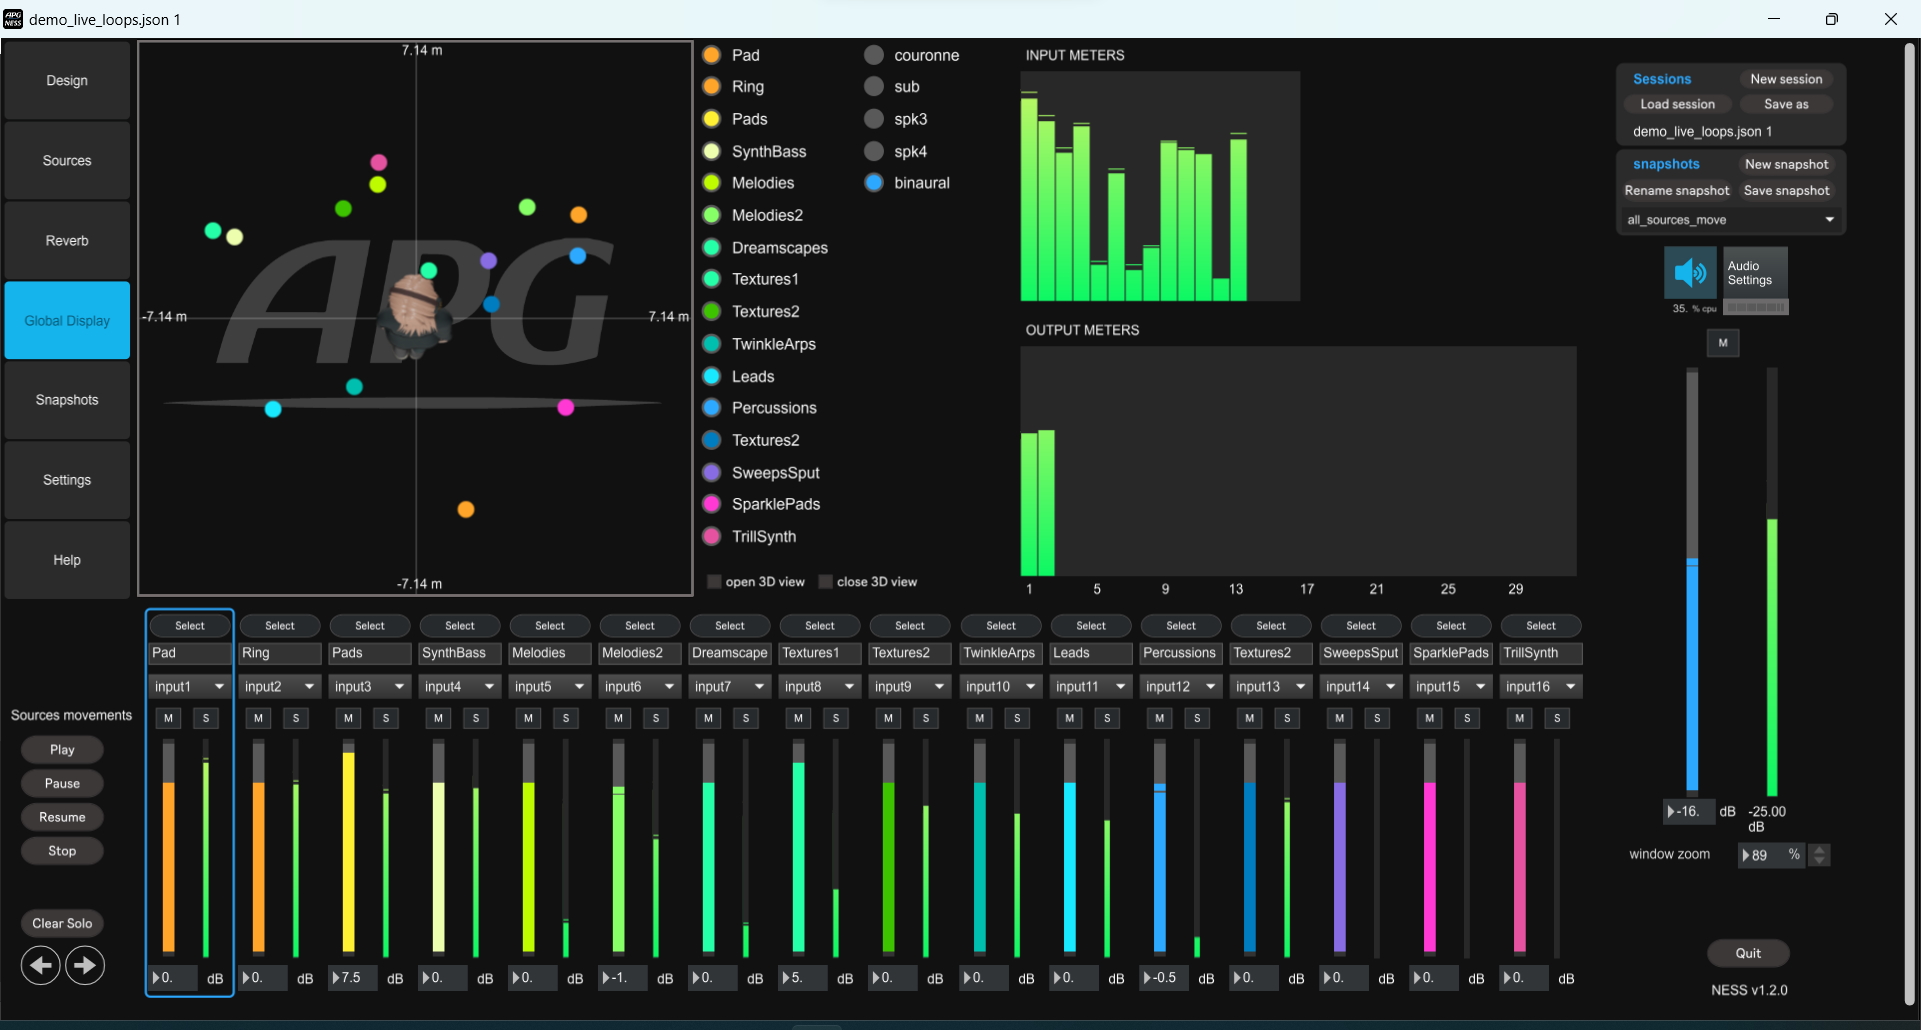Click the right arrow navigation icon
The image size is (1921, 1030).
point(85,965)
